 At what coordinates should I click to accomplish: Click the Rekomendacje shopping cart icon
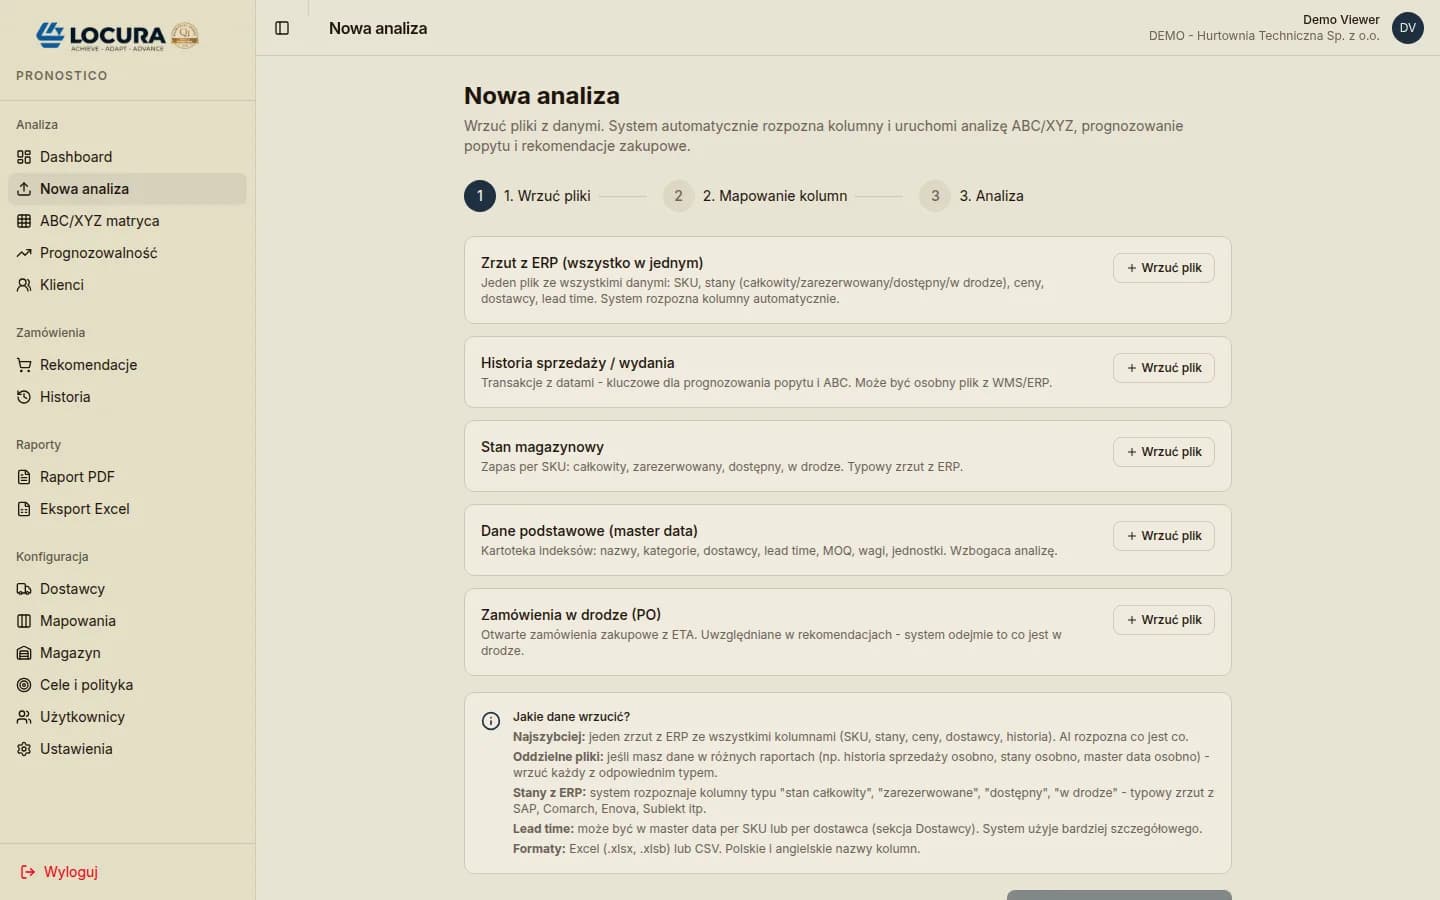[24, 365]
